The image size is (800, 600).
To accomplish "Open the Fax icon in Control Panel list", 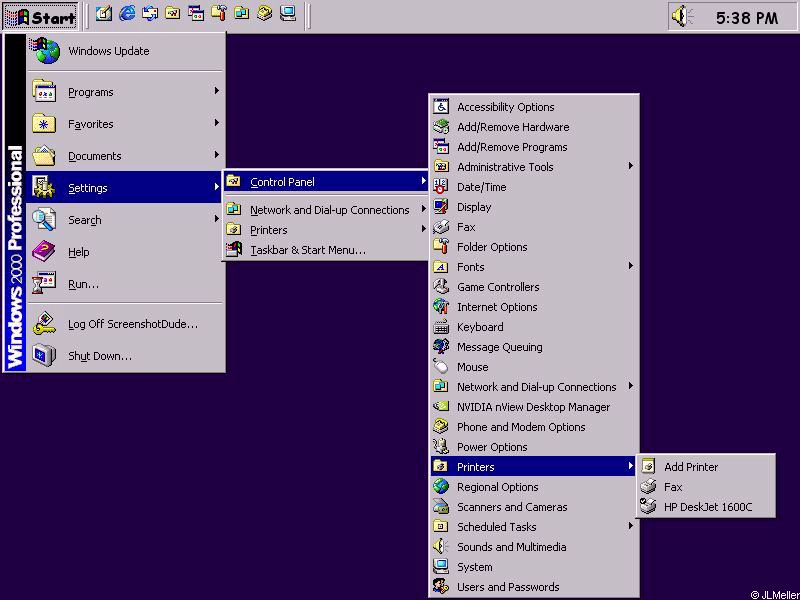I will (441, 227).
